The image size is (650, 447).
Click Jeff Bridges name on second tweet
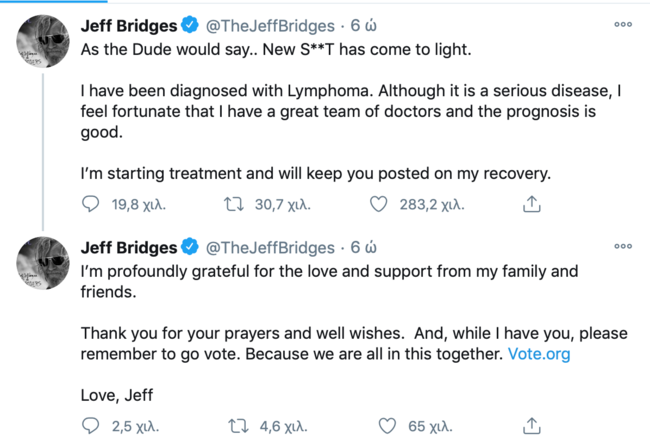129,247
